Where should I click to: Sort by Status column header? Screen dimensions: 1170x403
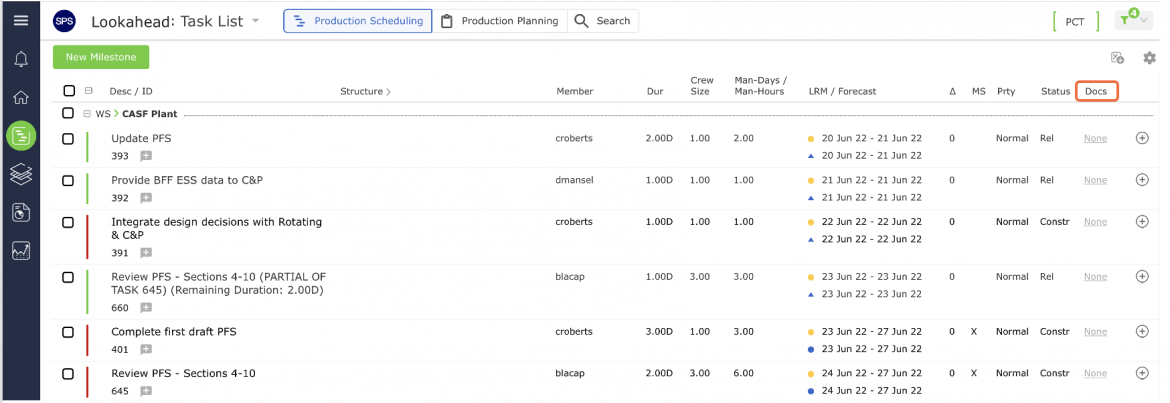1056,92
